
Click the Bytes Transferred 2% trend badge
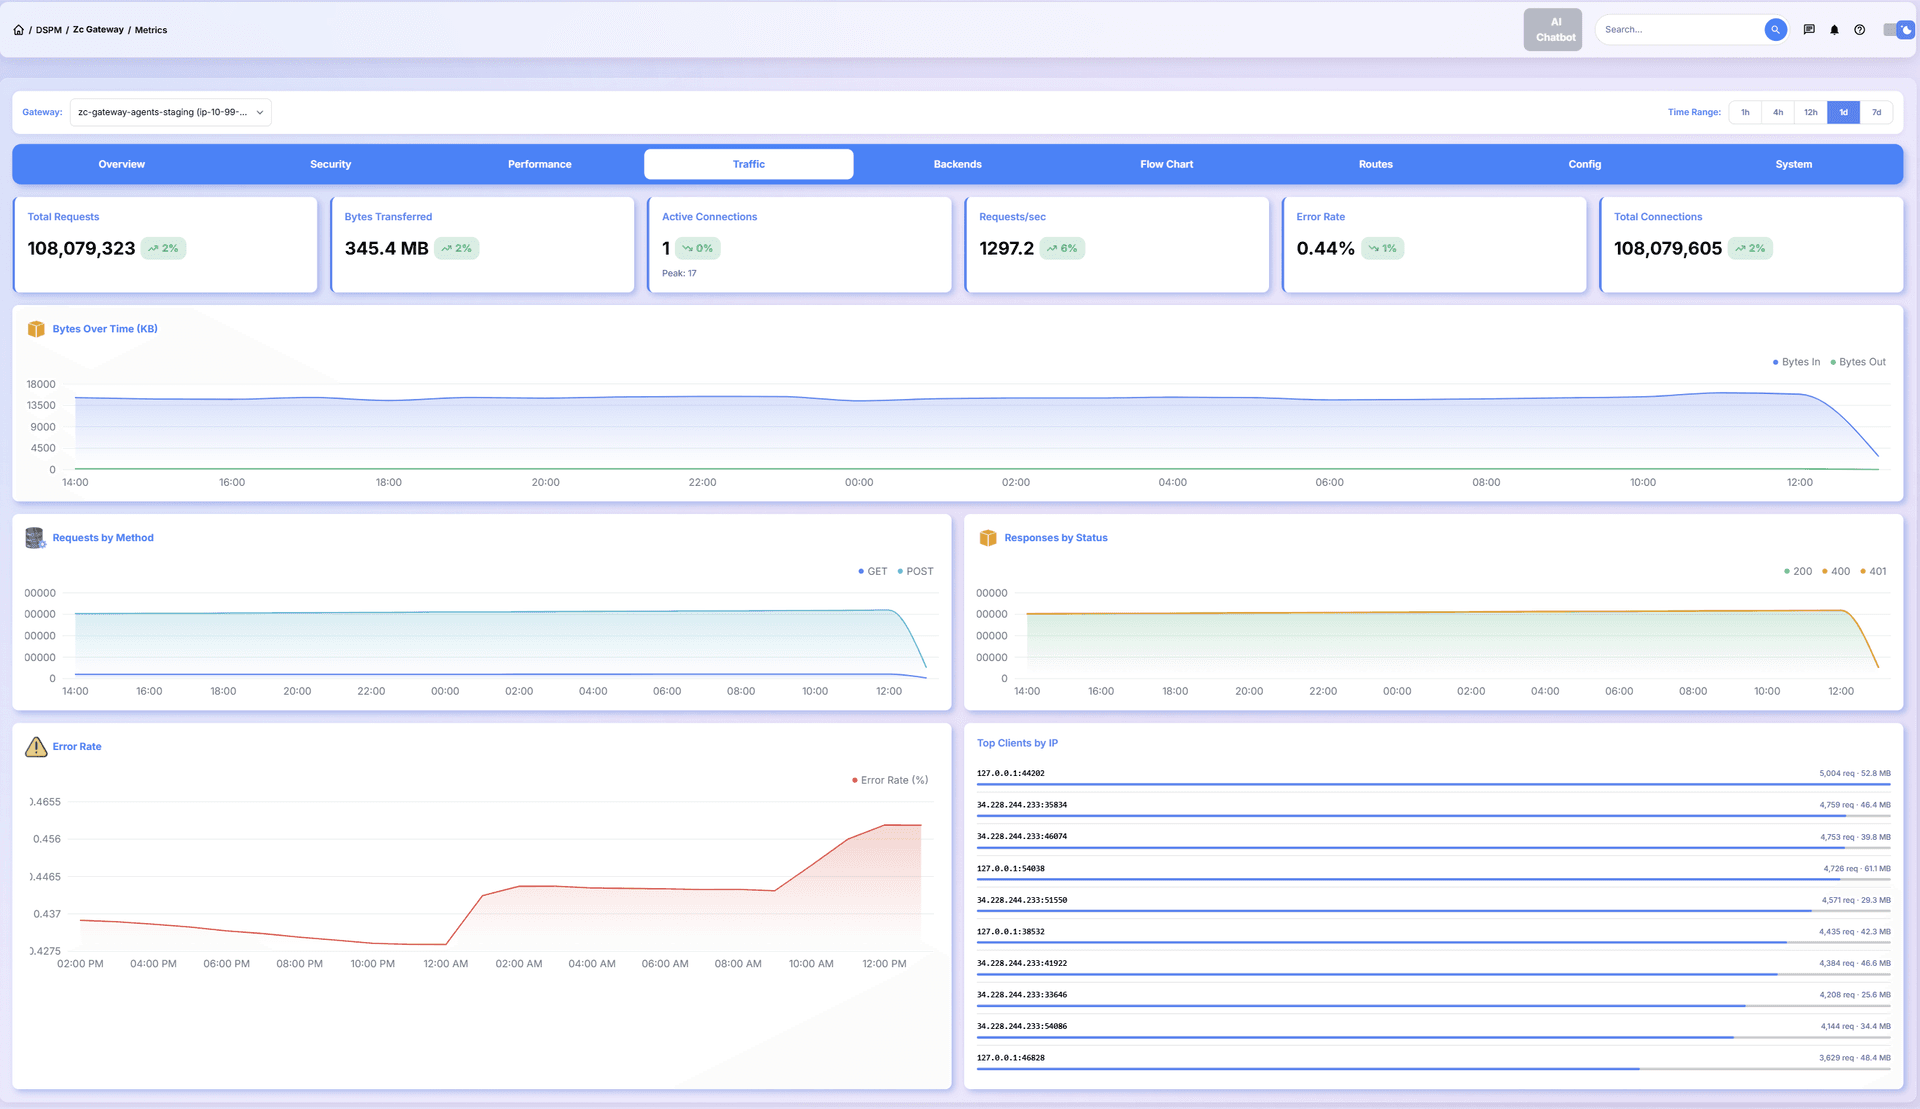click(456, 248)
